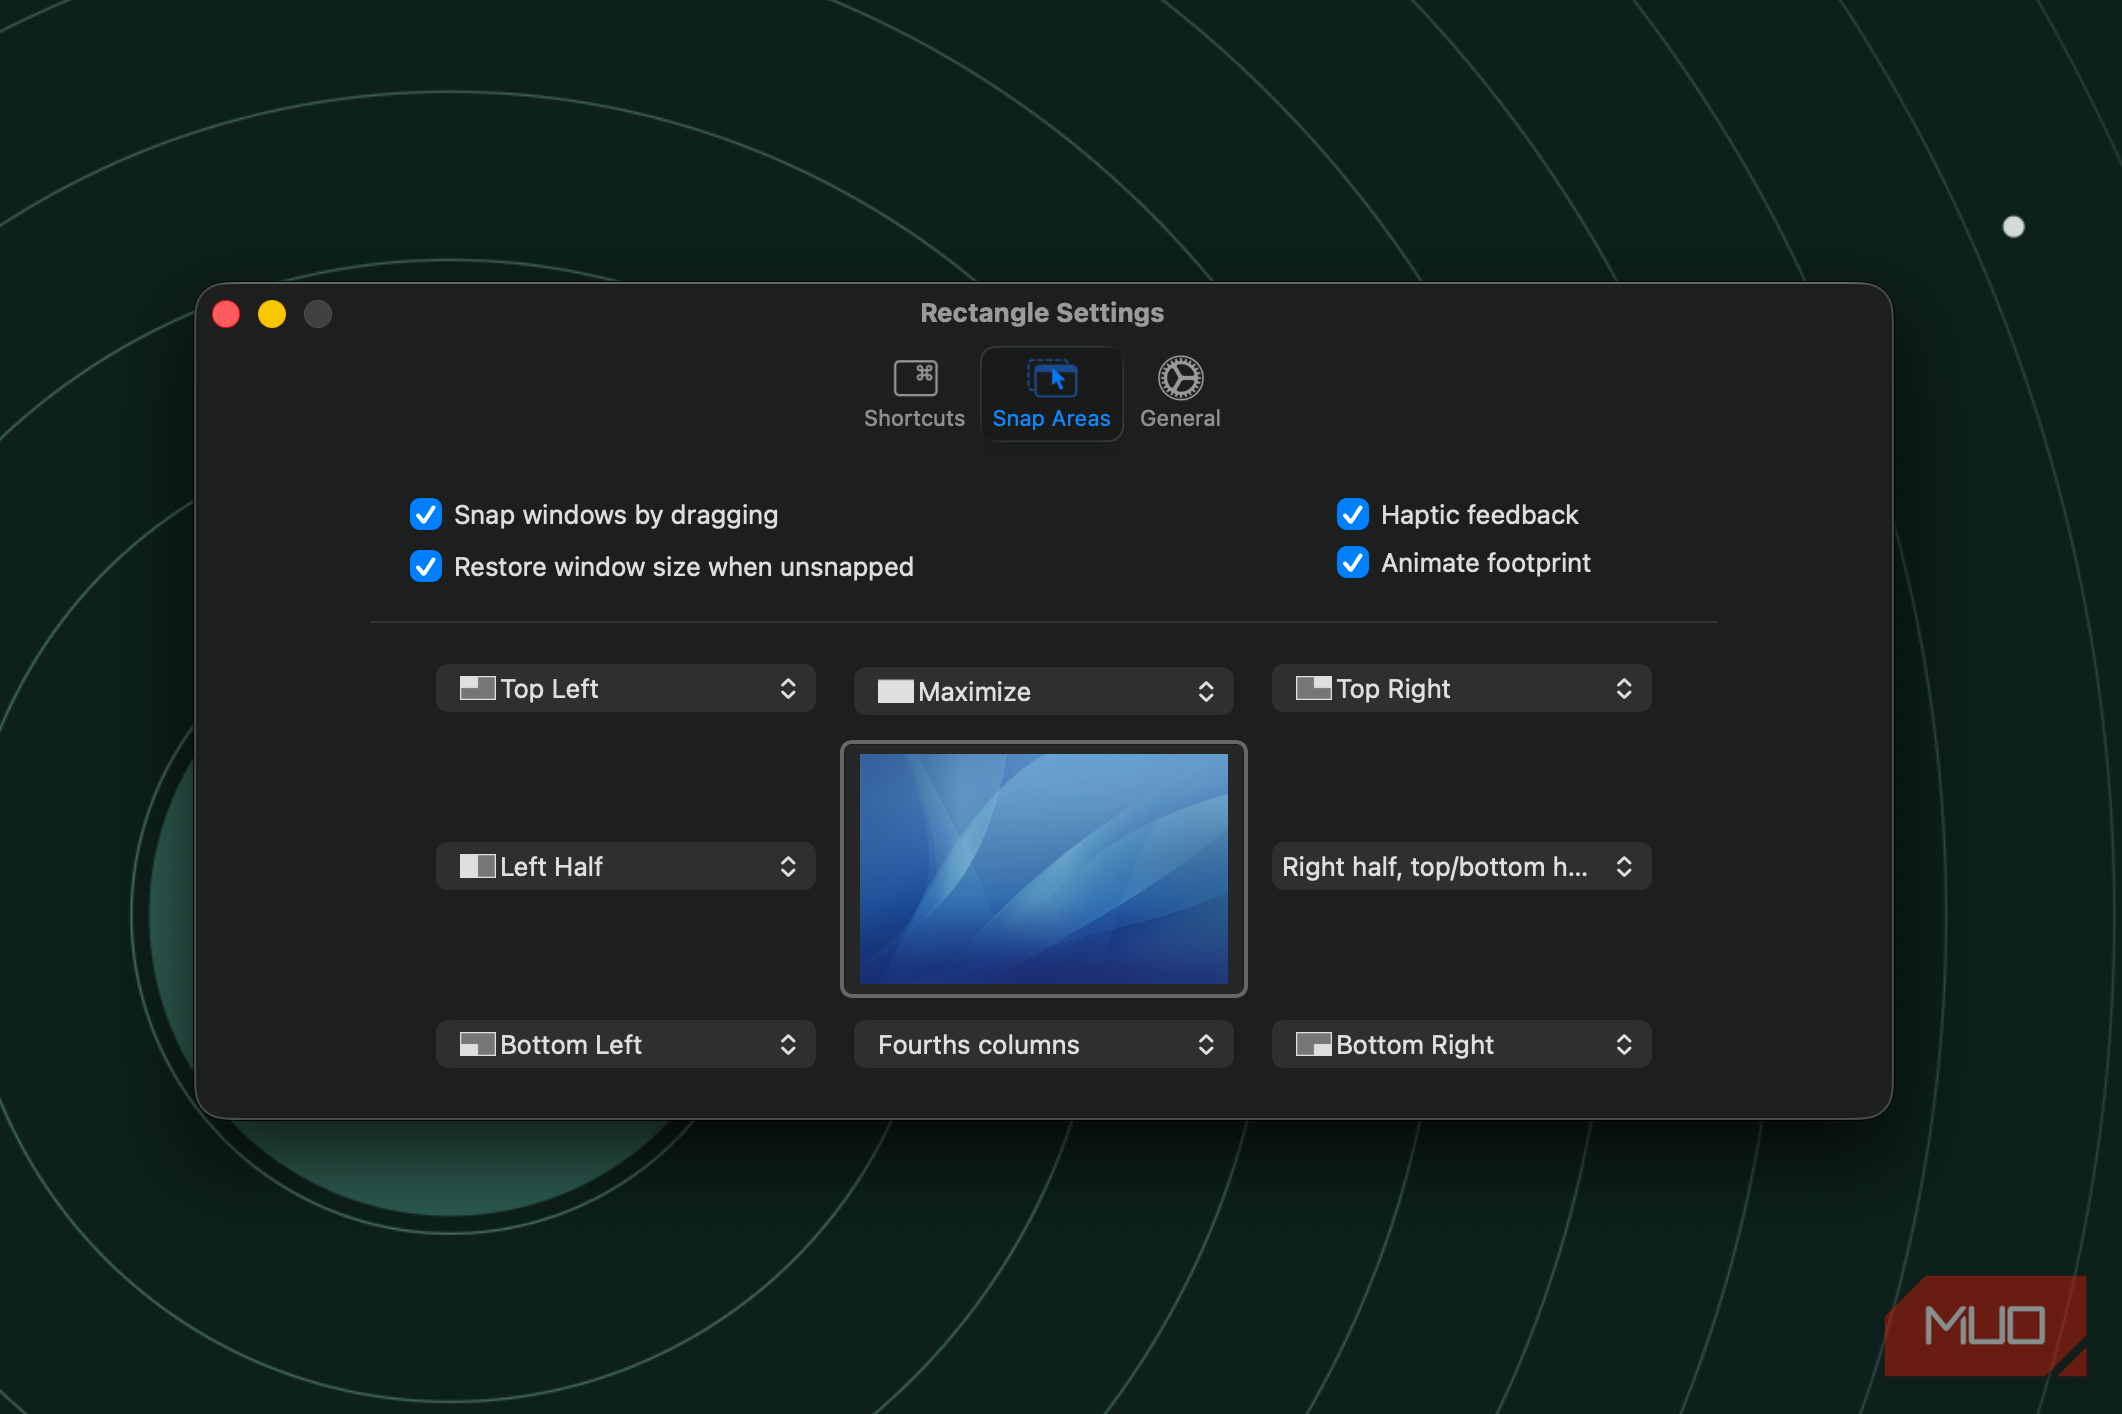Toggle the Animate footprint checkbox

pyautogui.click(x=1353, y=563)
